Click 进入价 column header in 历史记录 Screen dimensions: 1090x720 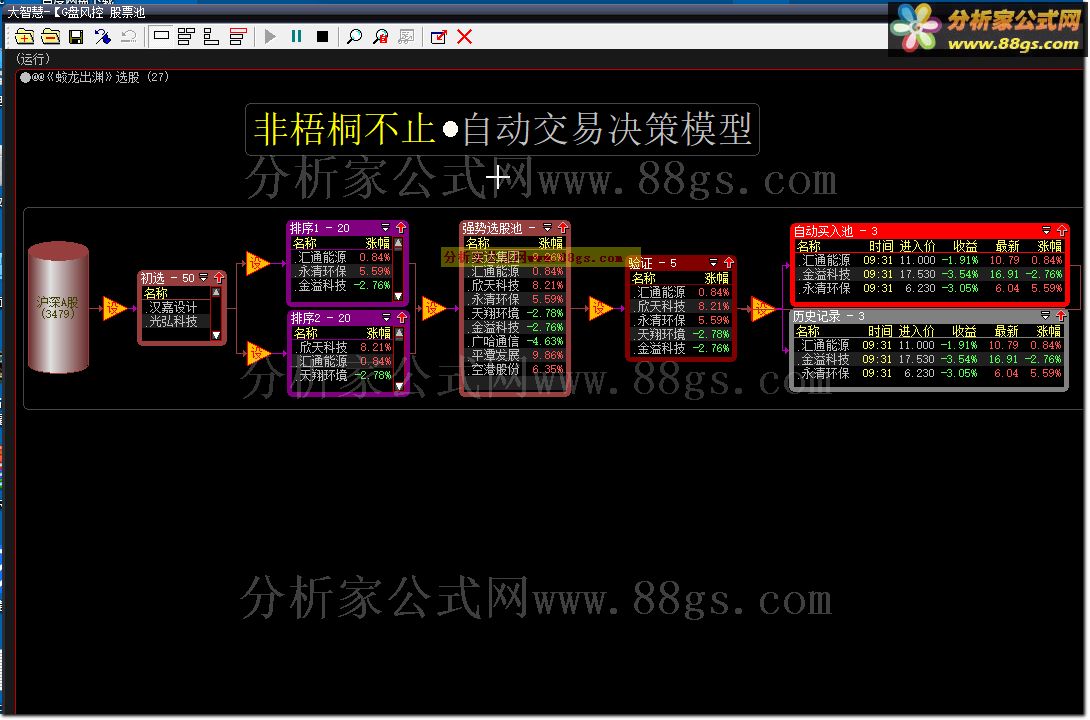pyautogui.click(x=916, y=332)
